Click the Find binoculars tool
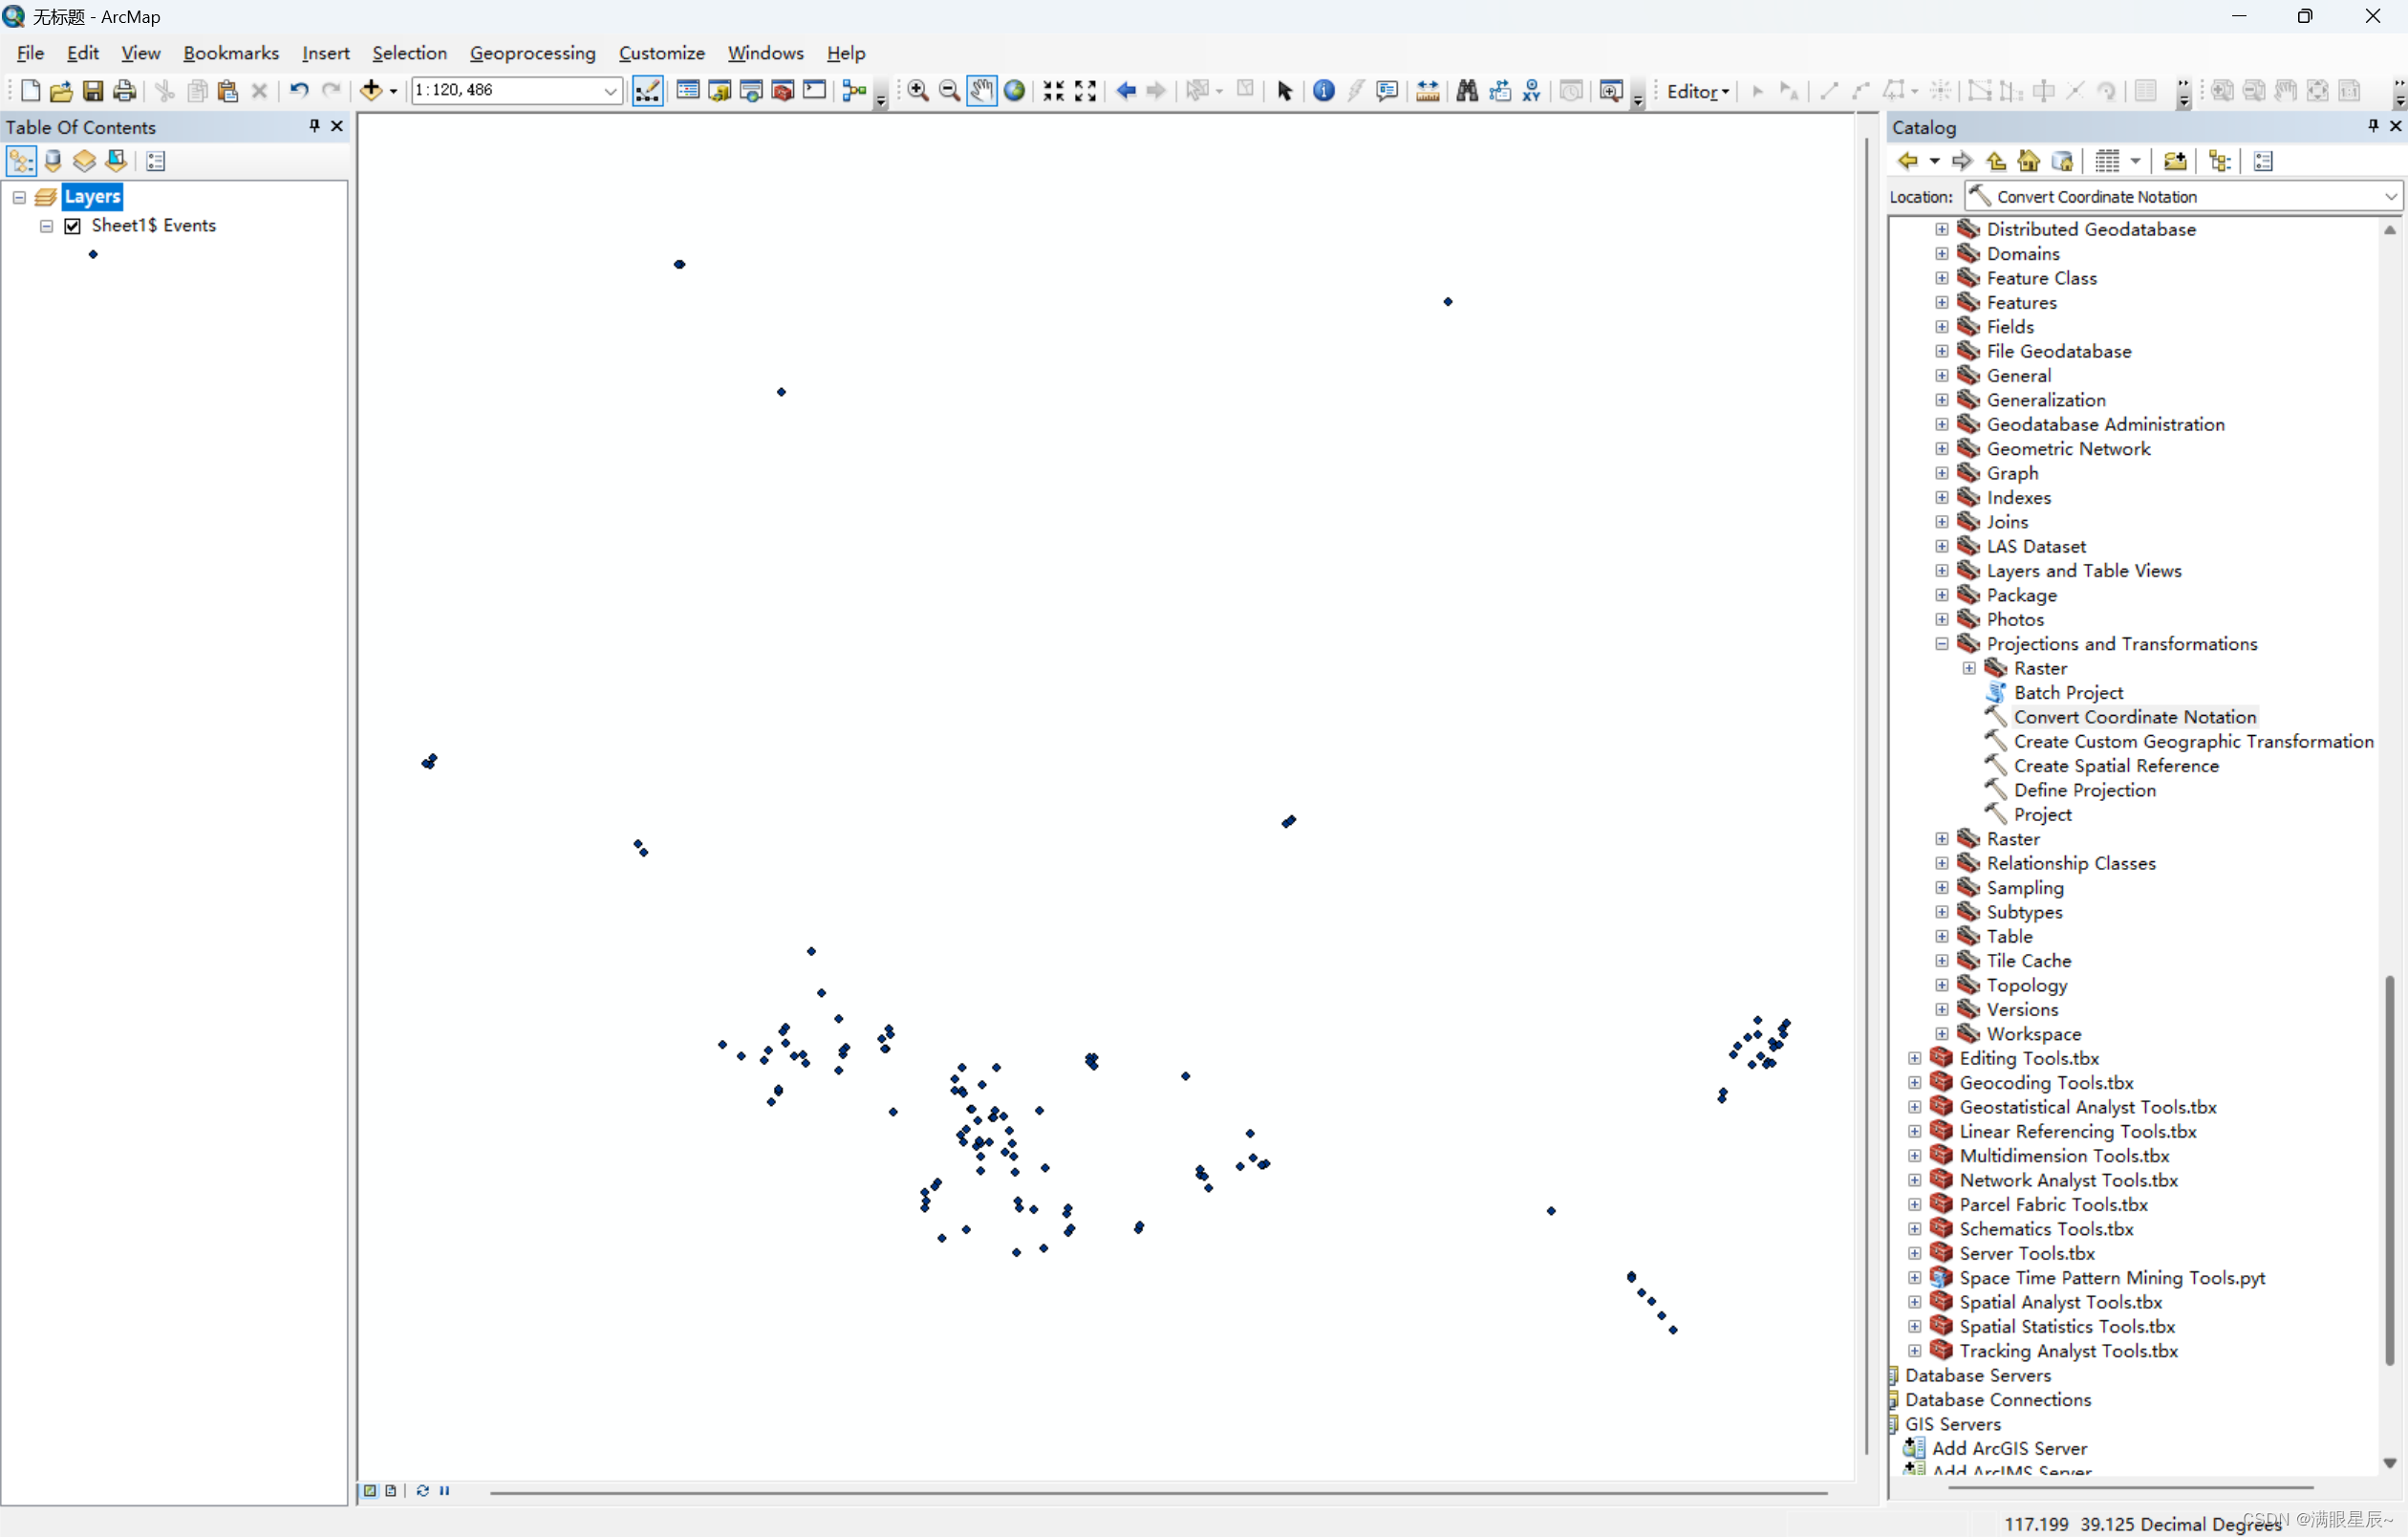The image size is (2408, 1537). [1466, 91]
